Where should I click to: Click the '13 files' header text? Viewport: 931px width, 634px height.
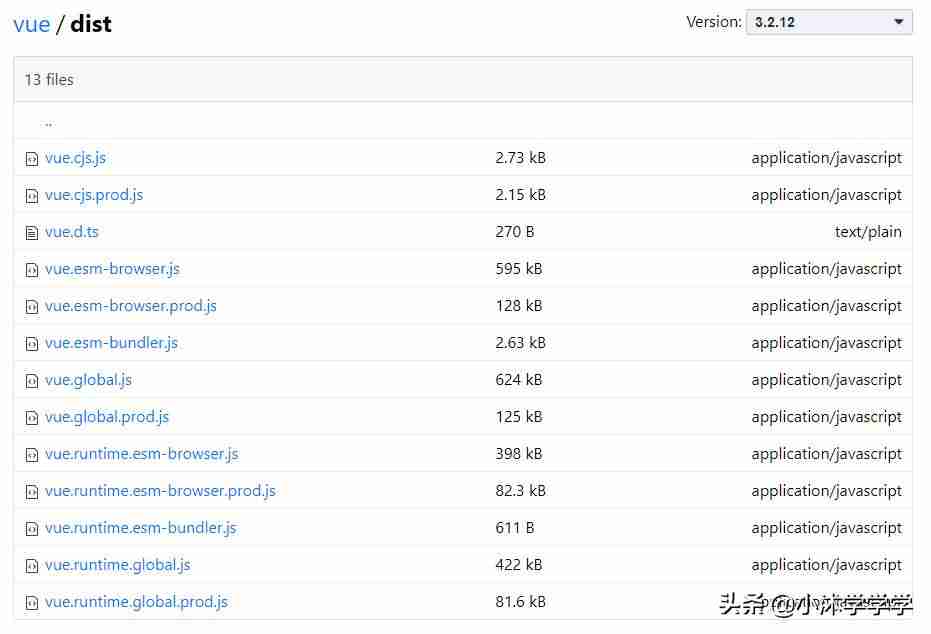point(49,80)
